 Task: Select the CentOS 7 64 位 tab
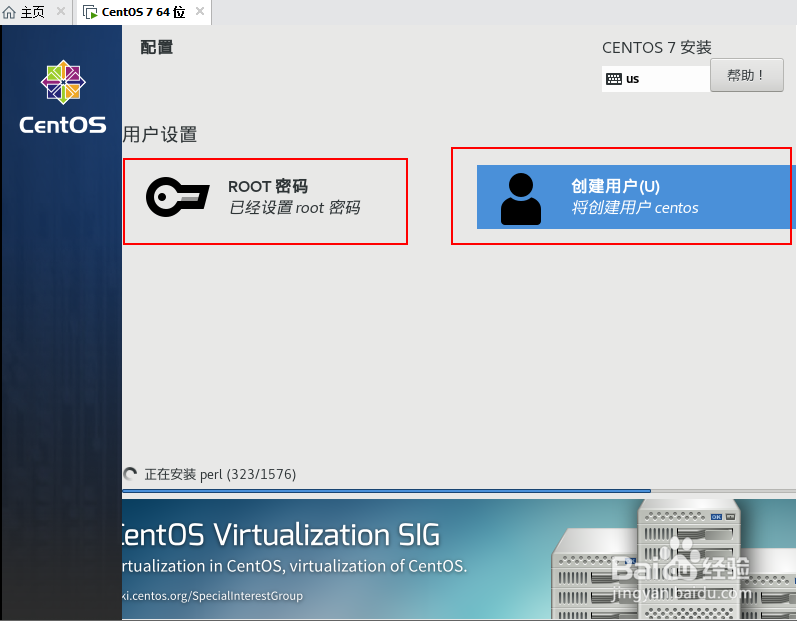[x=144, y=12]
